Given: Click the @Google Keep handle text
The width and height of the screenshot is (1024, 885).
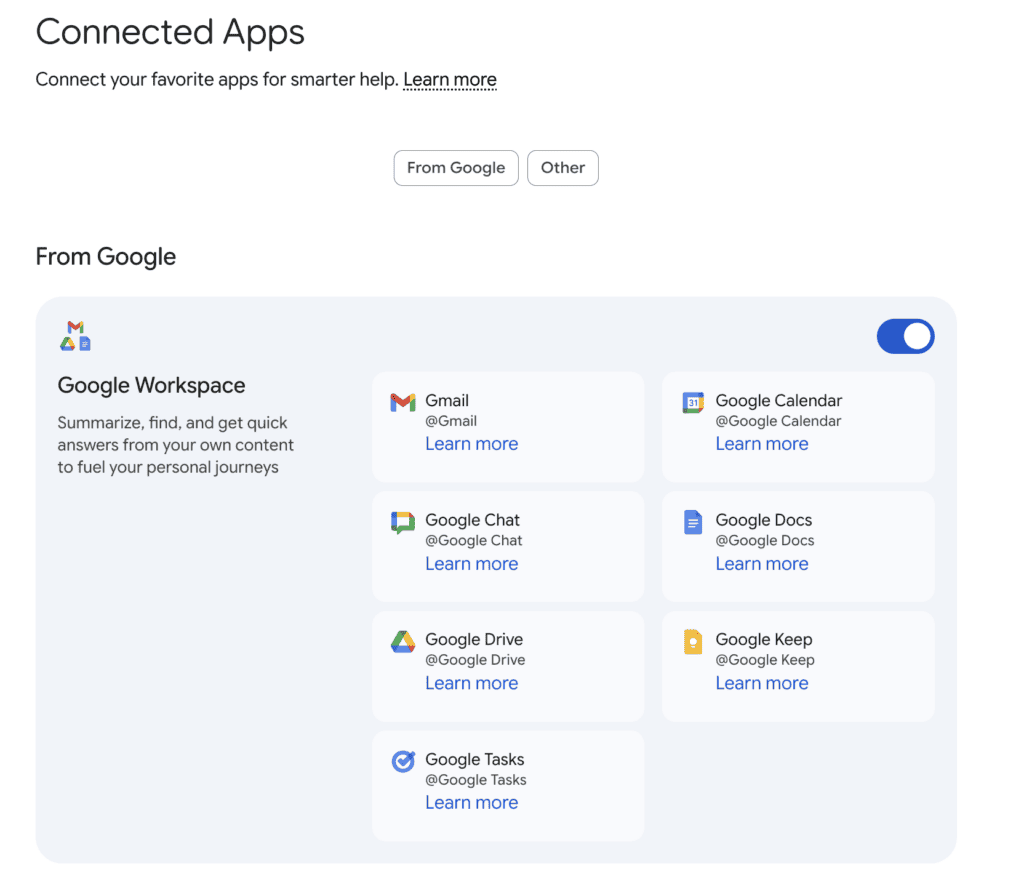Looking at the screenshot, I should click(x=765, y=660).
